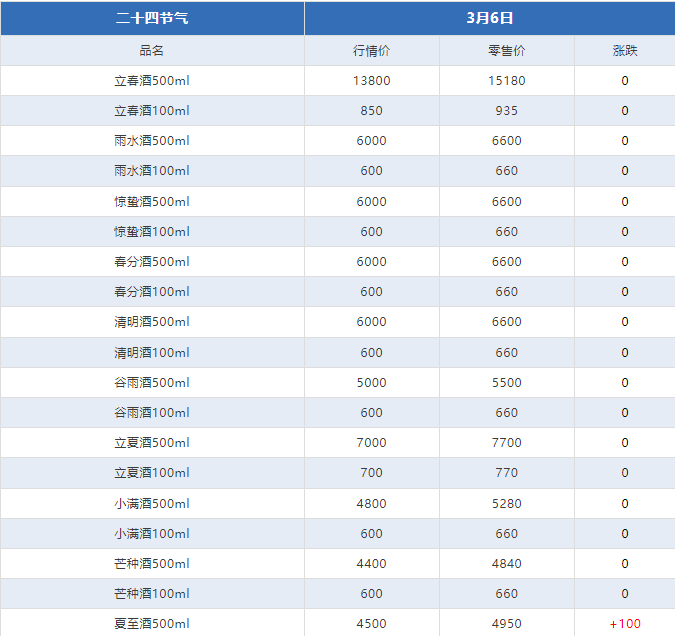This screenshot has height=636, width=675.
Task: Click the 立春酒500ml product name
Action: coord(152,81)
